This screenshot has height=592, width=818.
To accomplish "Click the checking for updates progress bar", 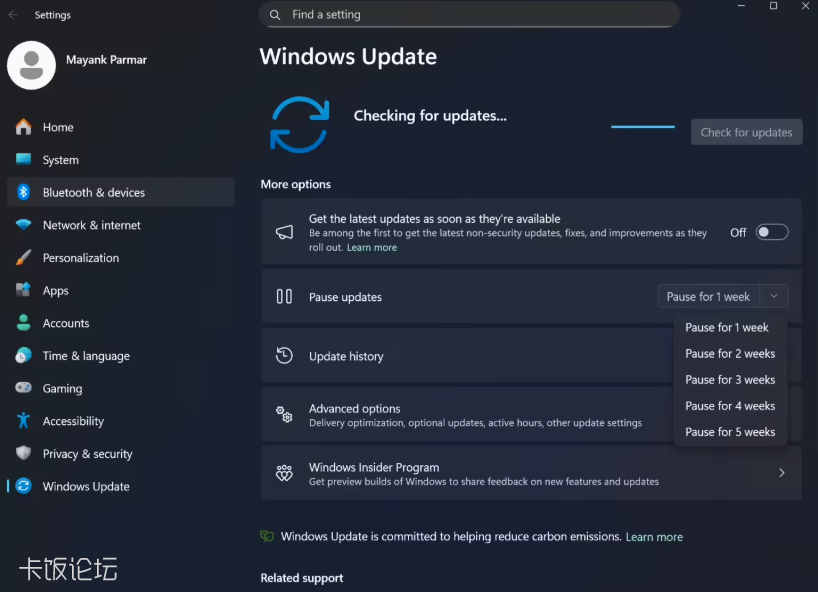I will tap(643, 126).
